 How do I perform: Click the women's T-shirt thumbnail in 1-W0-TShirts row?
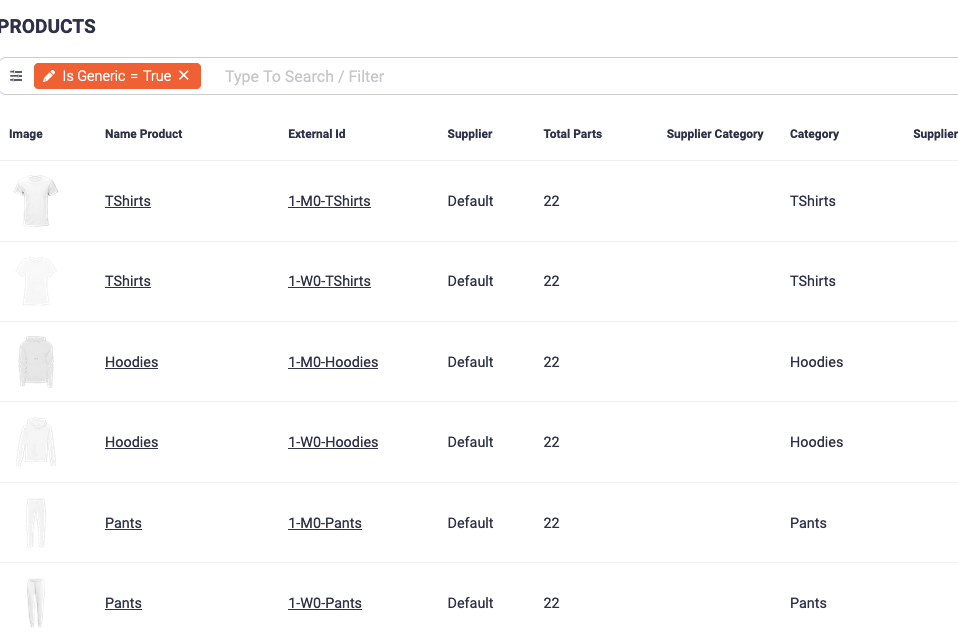click(36, 281)
